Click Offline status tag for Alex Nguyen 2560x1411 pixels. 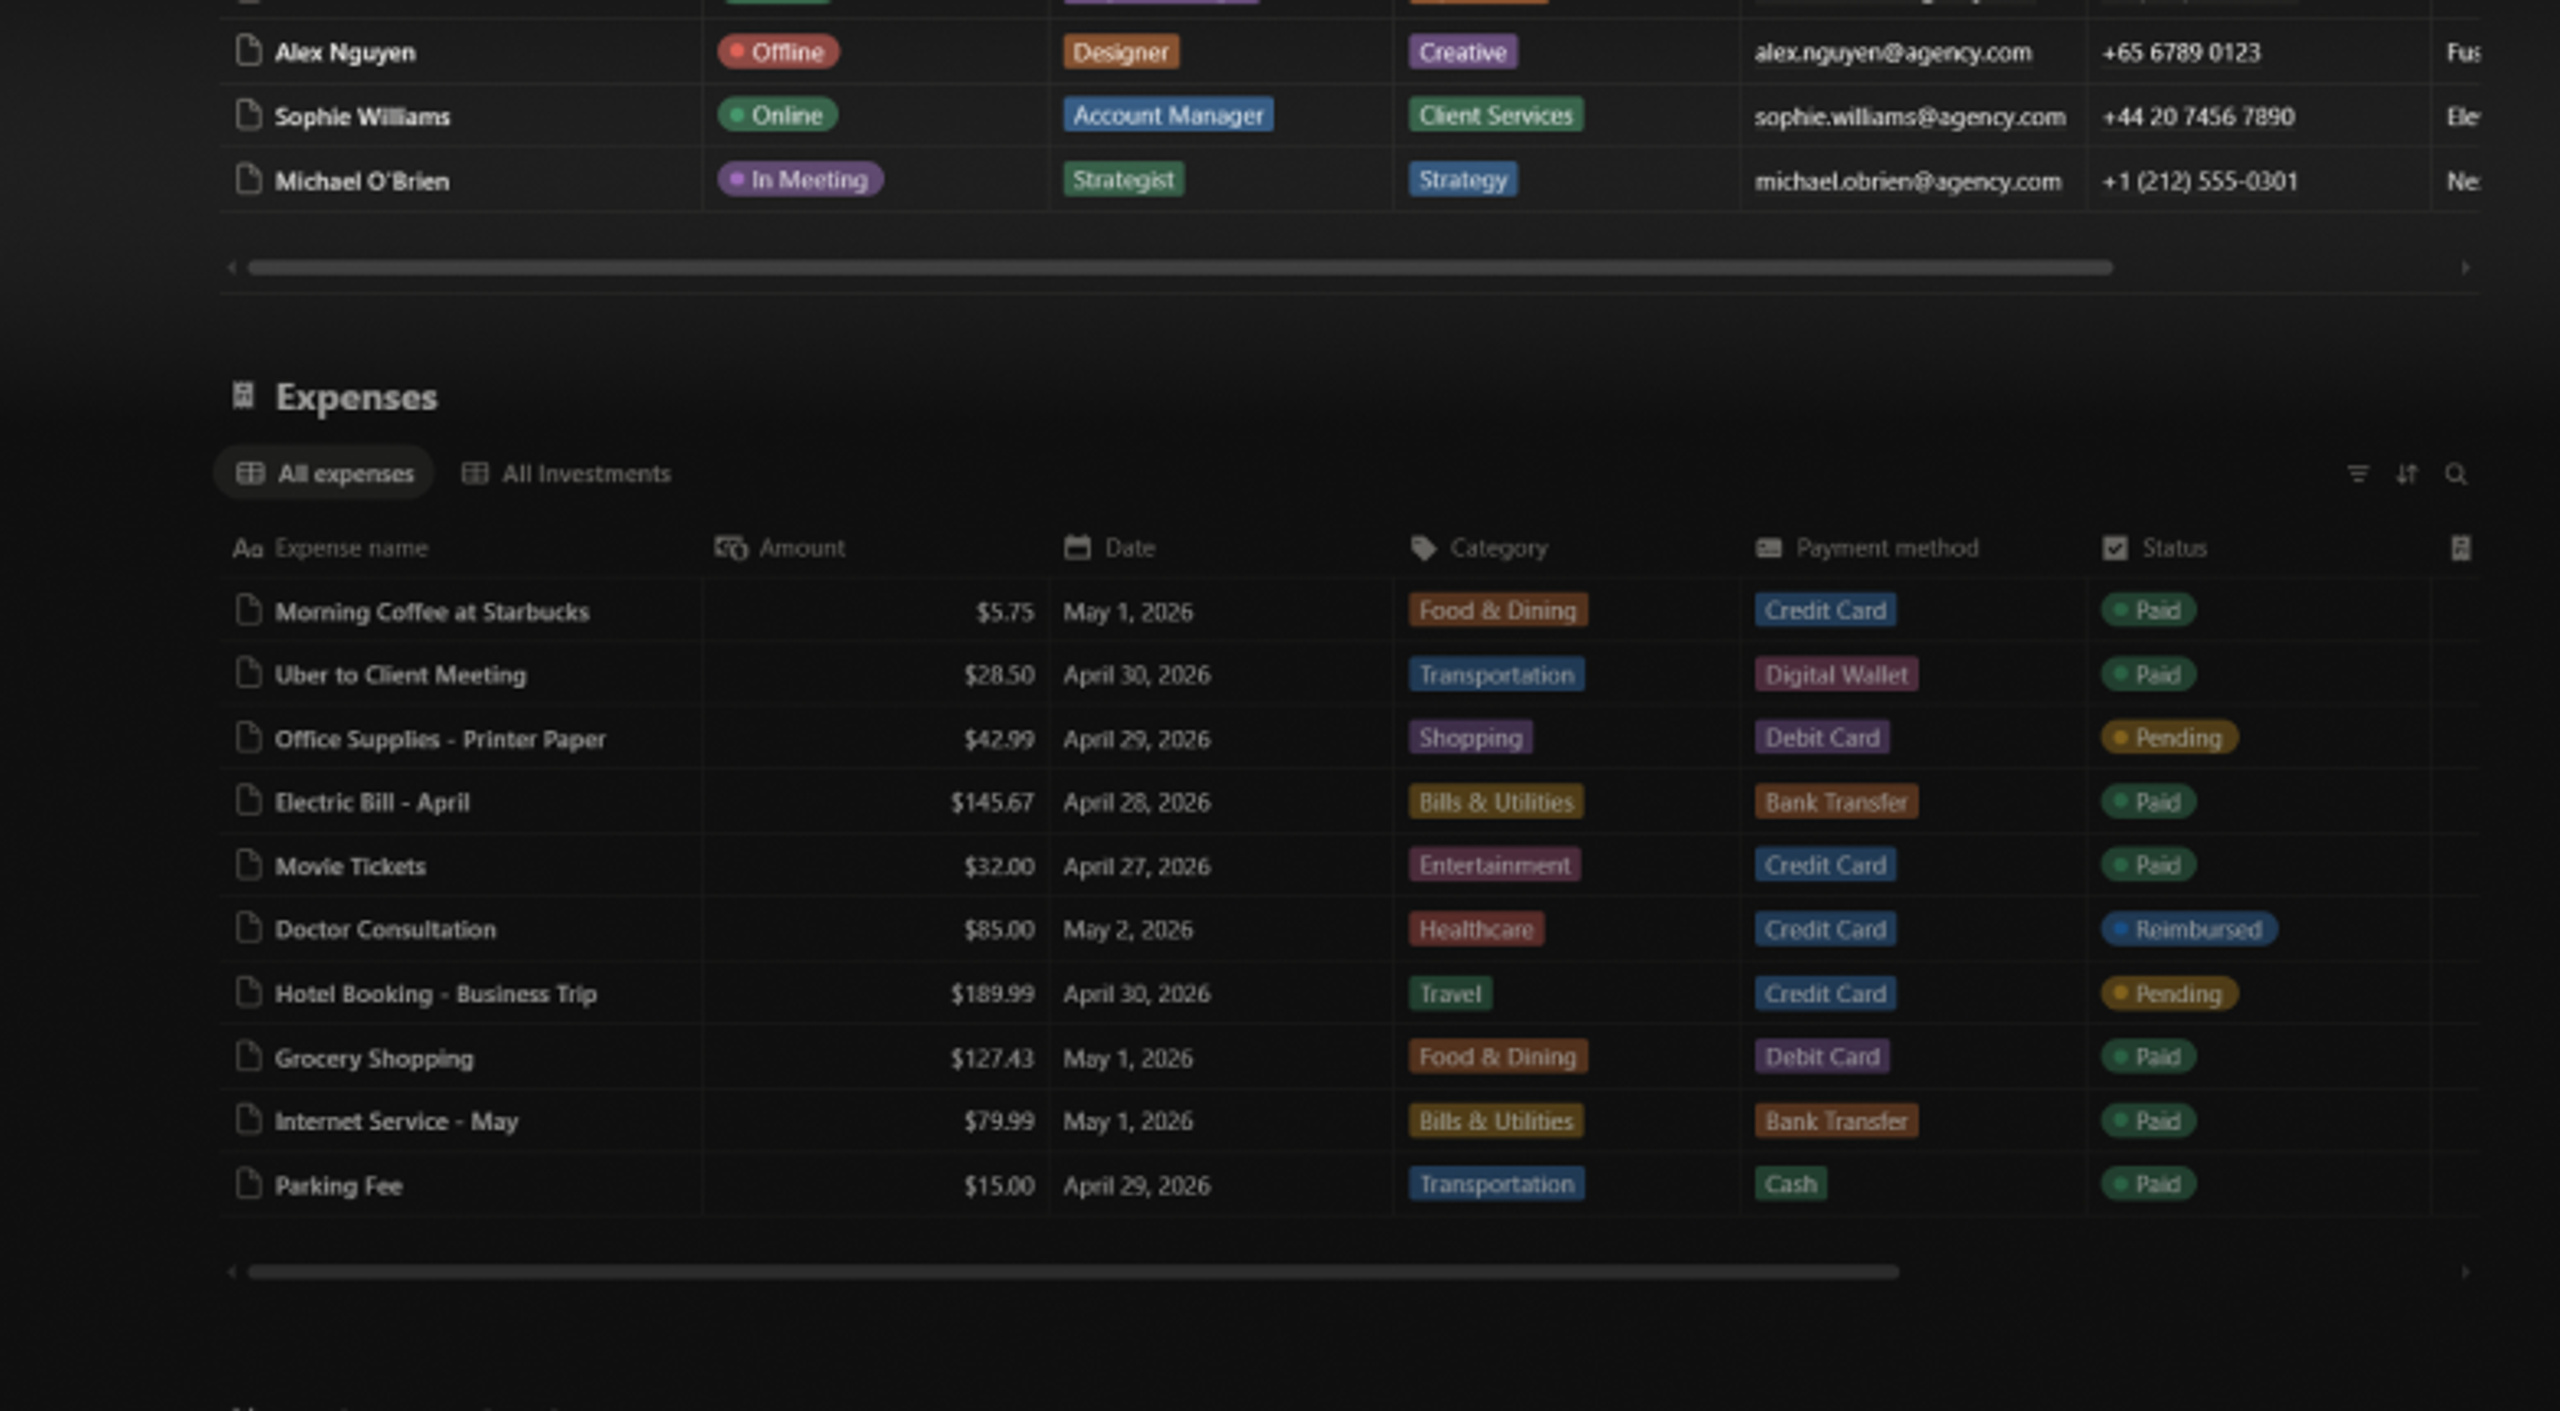[778, 51]
